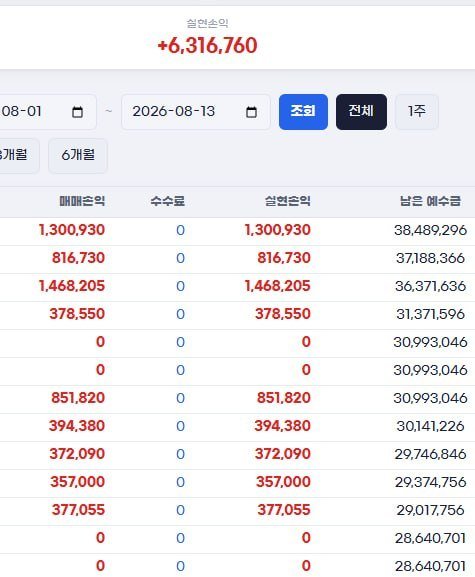The width and height of the screenshot is (475, 577).
Task: Click the 377,055 realized profit cell
Action: tap(284, 510)
